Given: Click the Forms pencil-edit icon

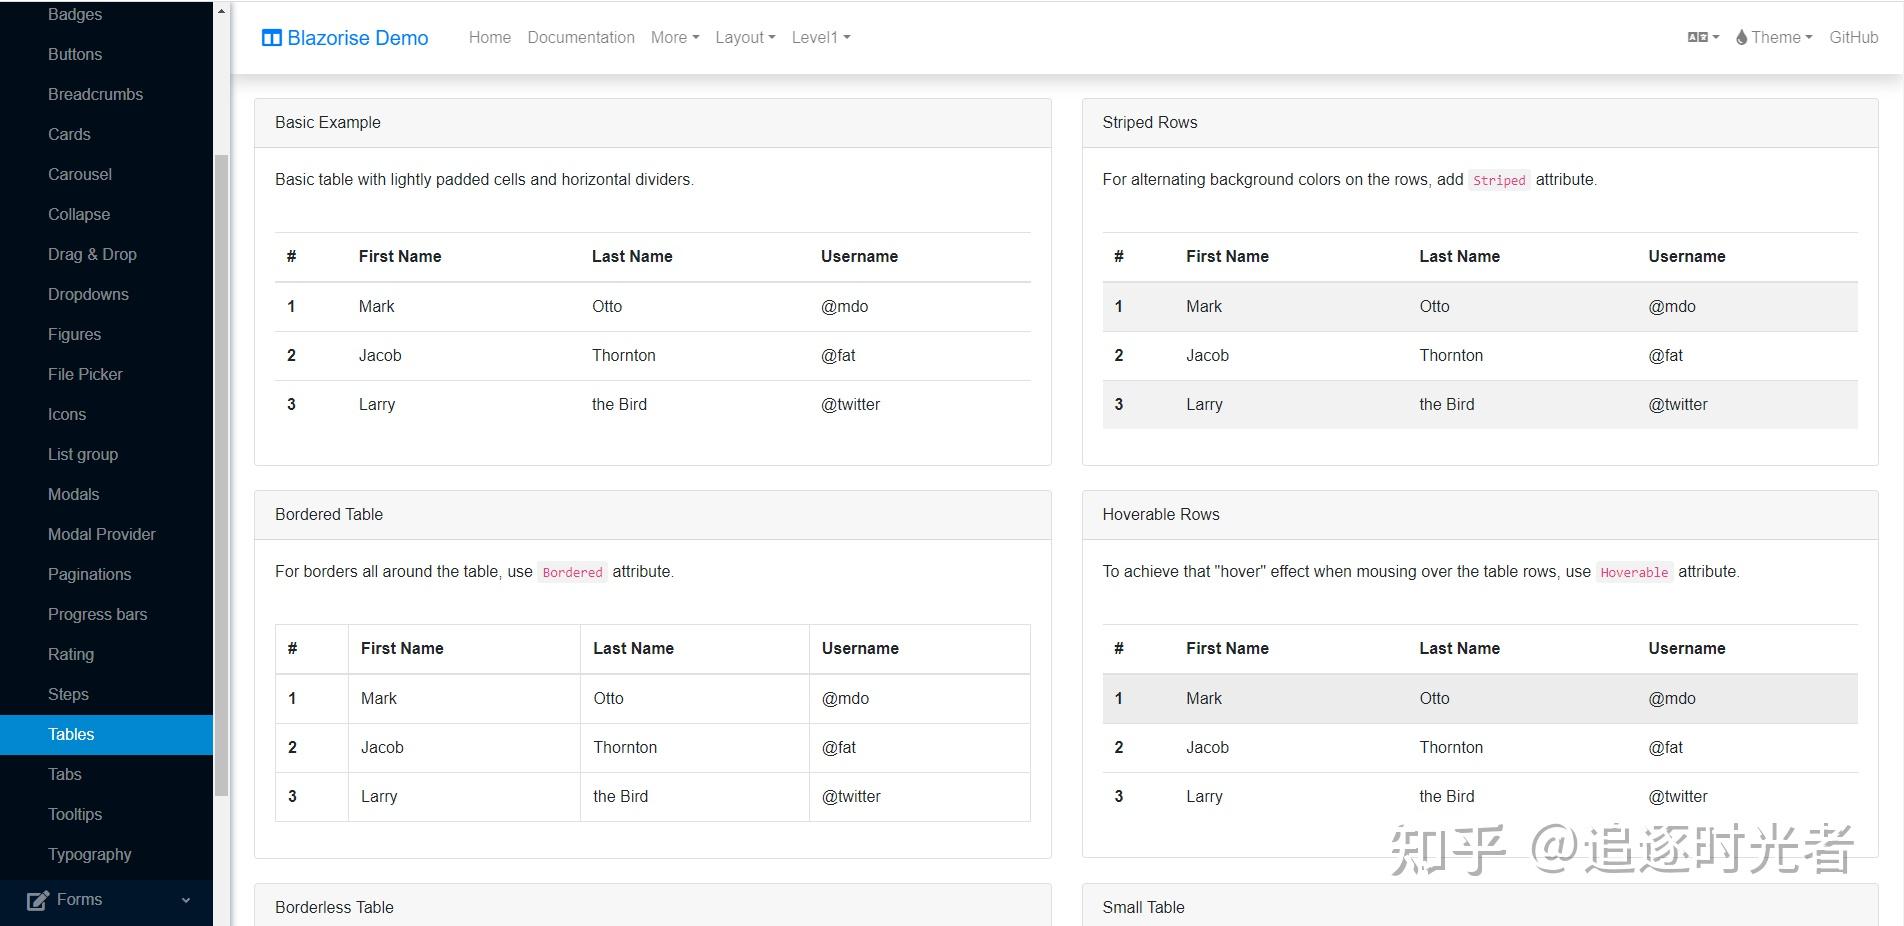Looking at the screenshot, I should [37, 900].
